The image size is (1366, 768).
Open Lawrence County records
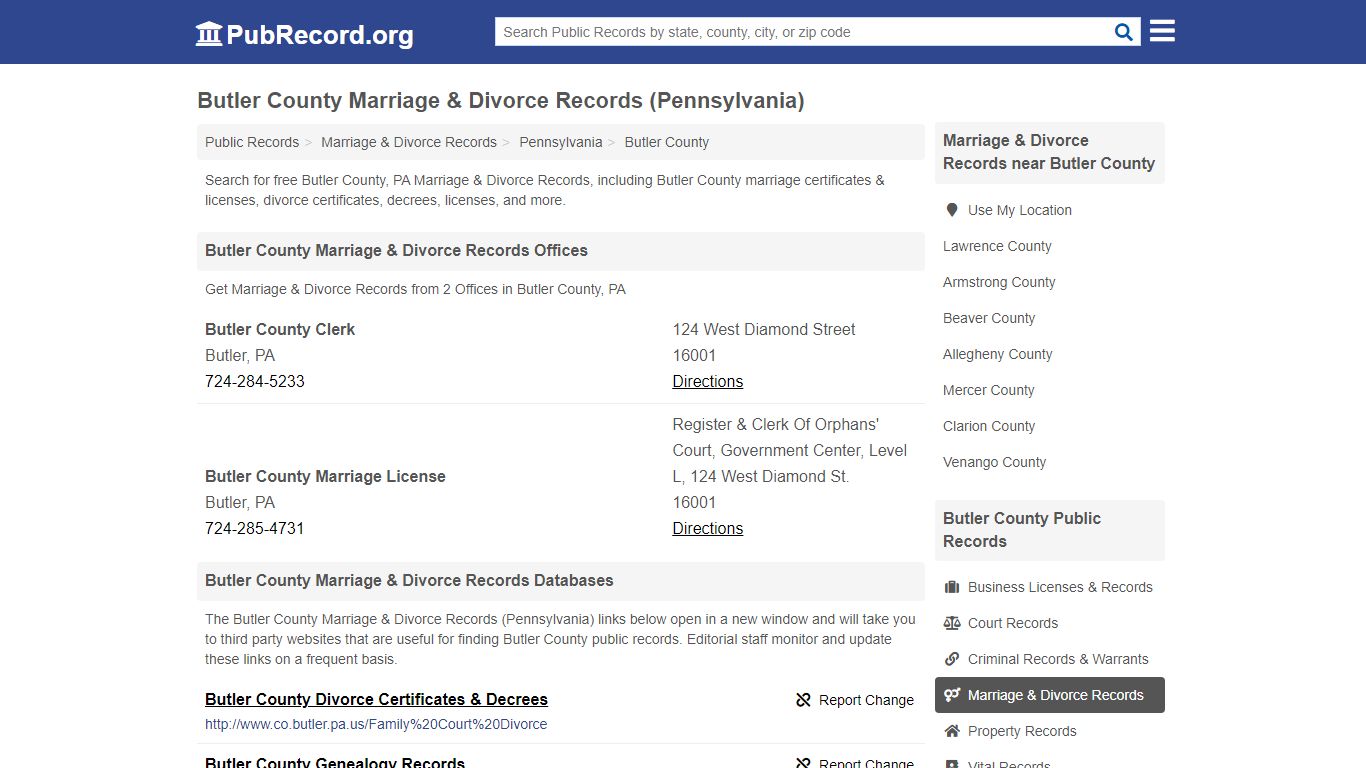pos(997,246)
